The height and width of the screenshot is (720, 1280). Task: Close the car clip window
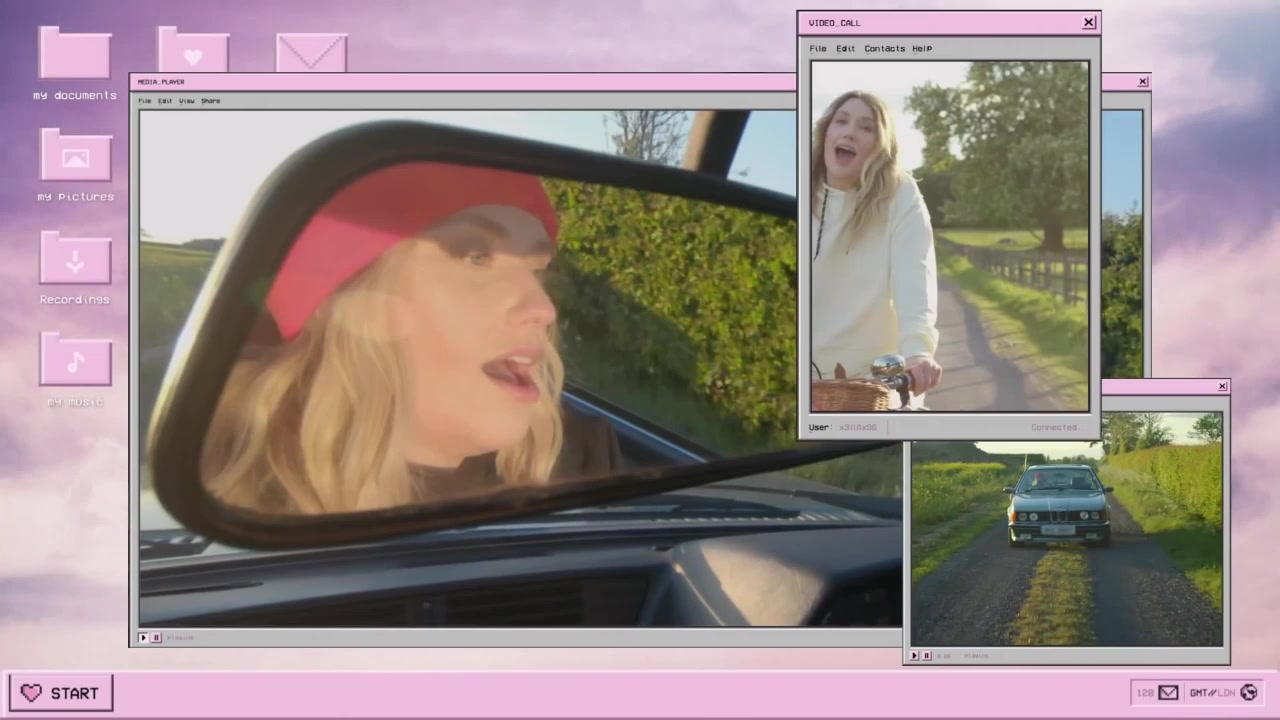1222,386
